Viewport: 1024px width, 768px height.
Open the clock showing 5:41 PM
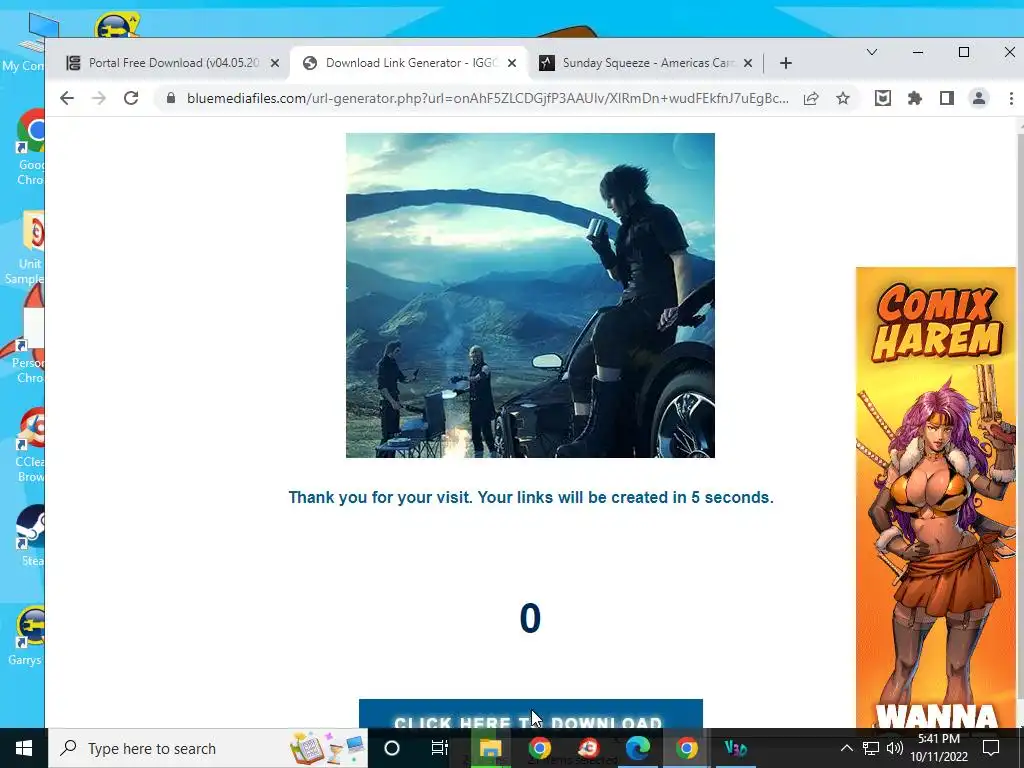coord(939,748)
